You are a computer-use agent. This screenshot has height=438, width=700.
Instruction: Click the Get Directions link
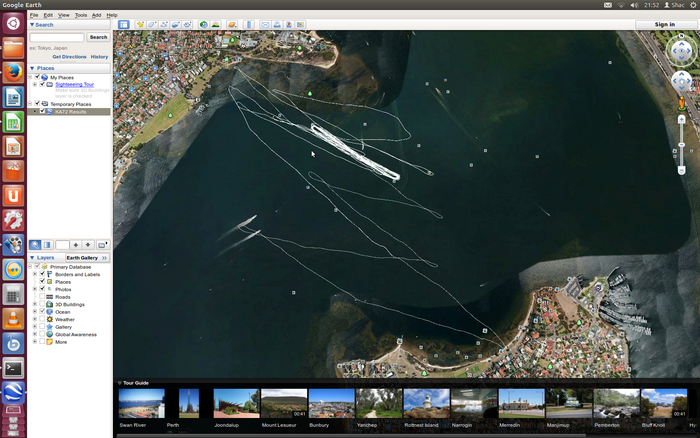[69, 57]
